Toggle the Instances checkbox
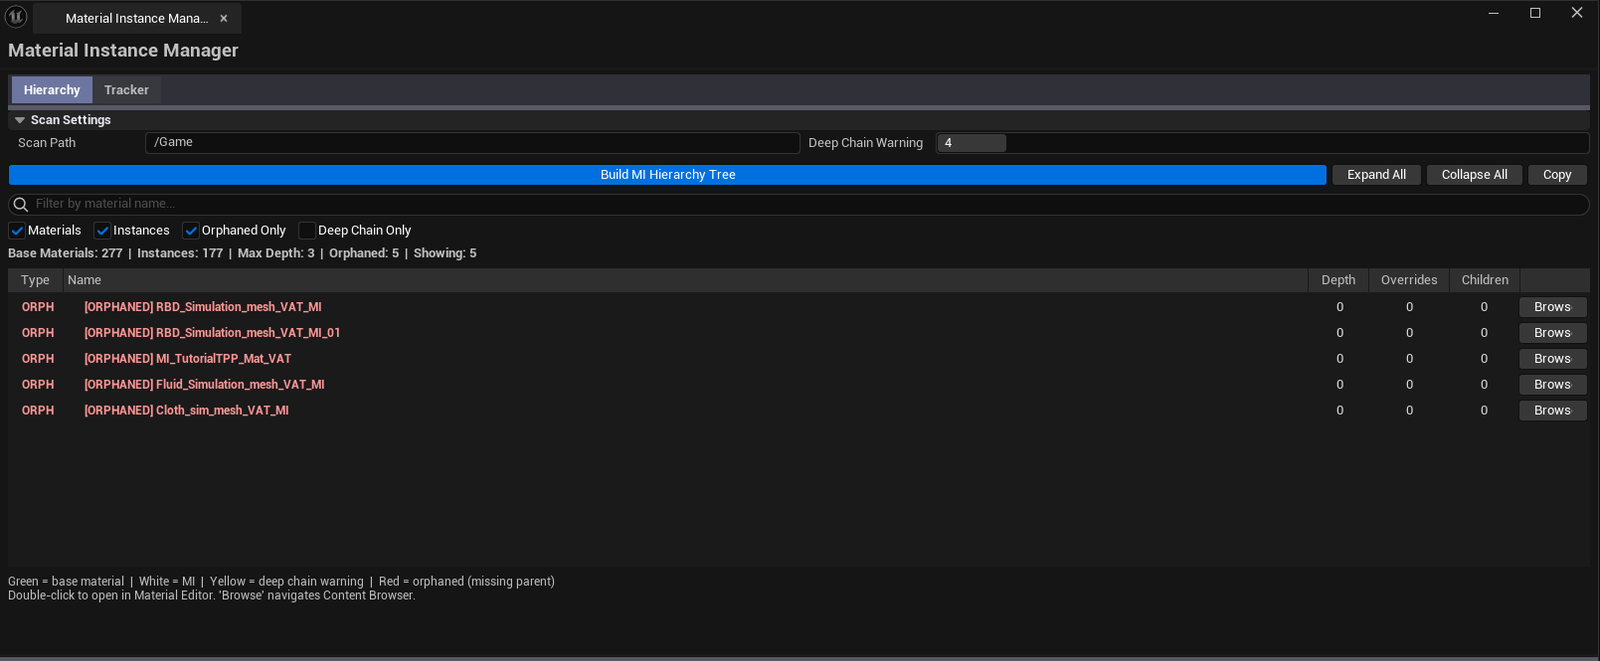1600x661 pixels. 102,230
